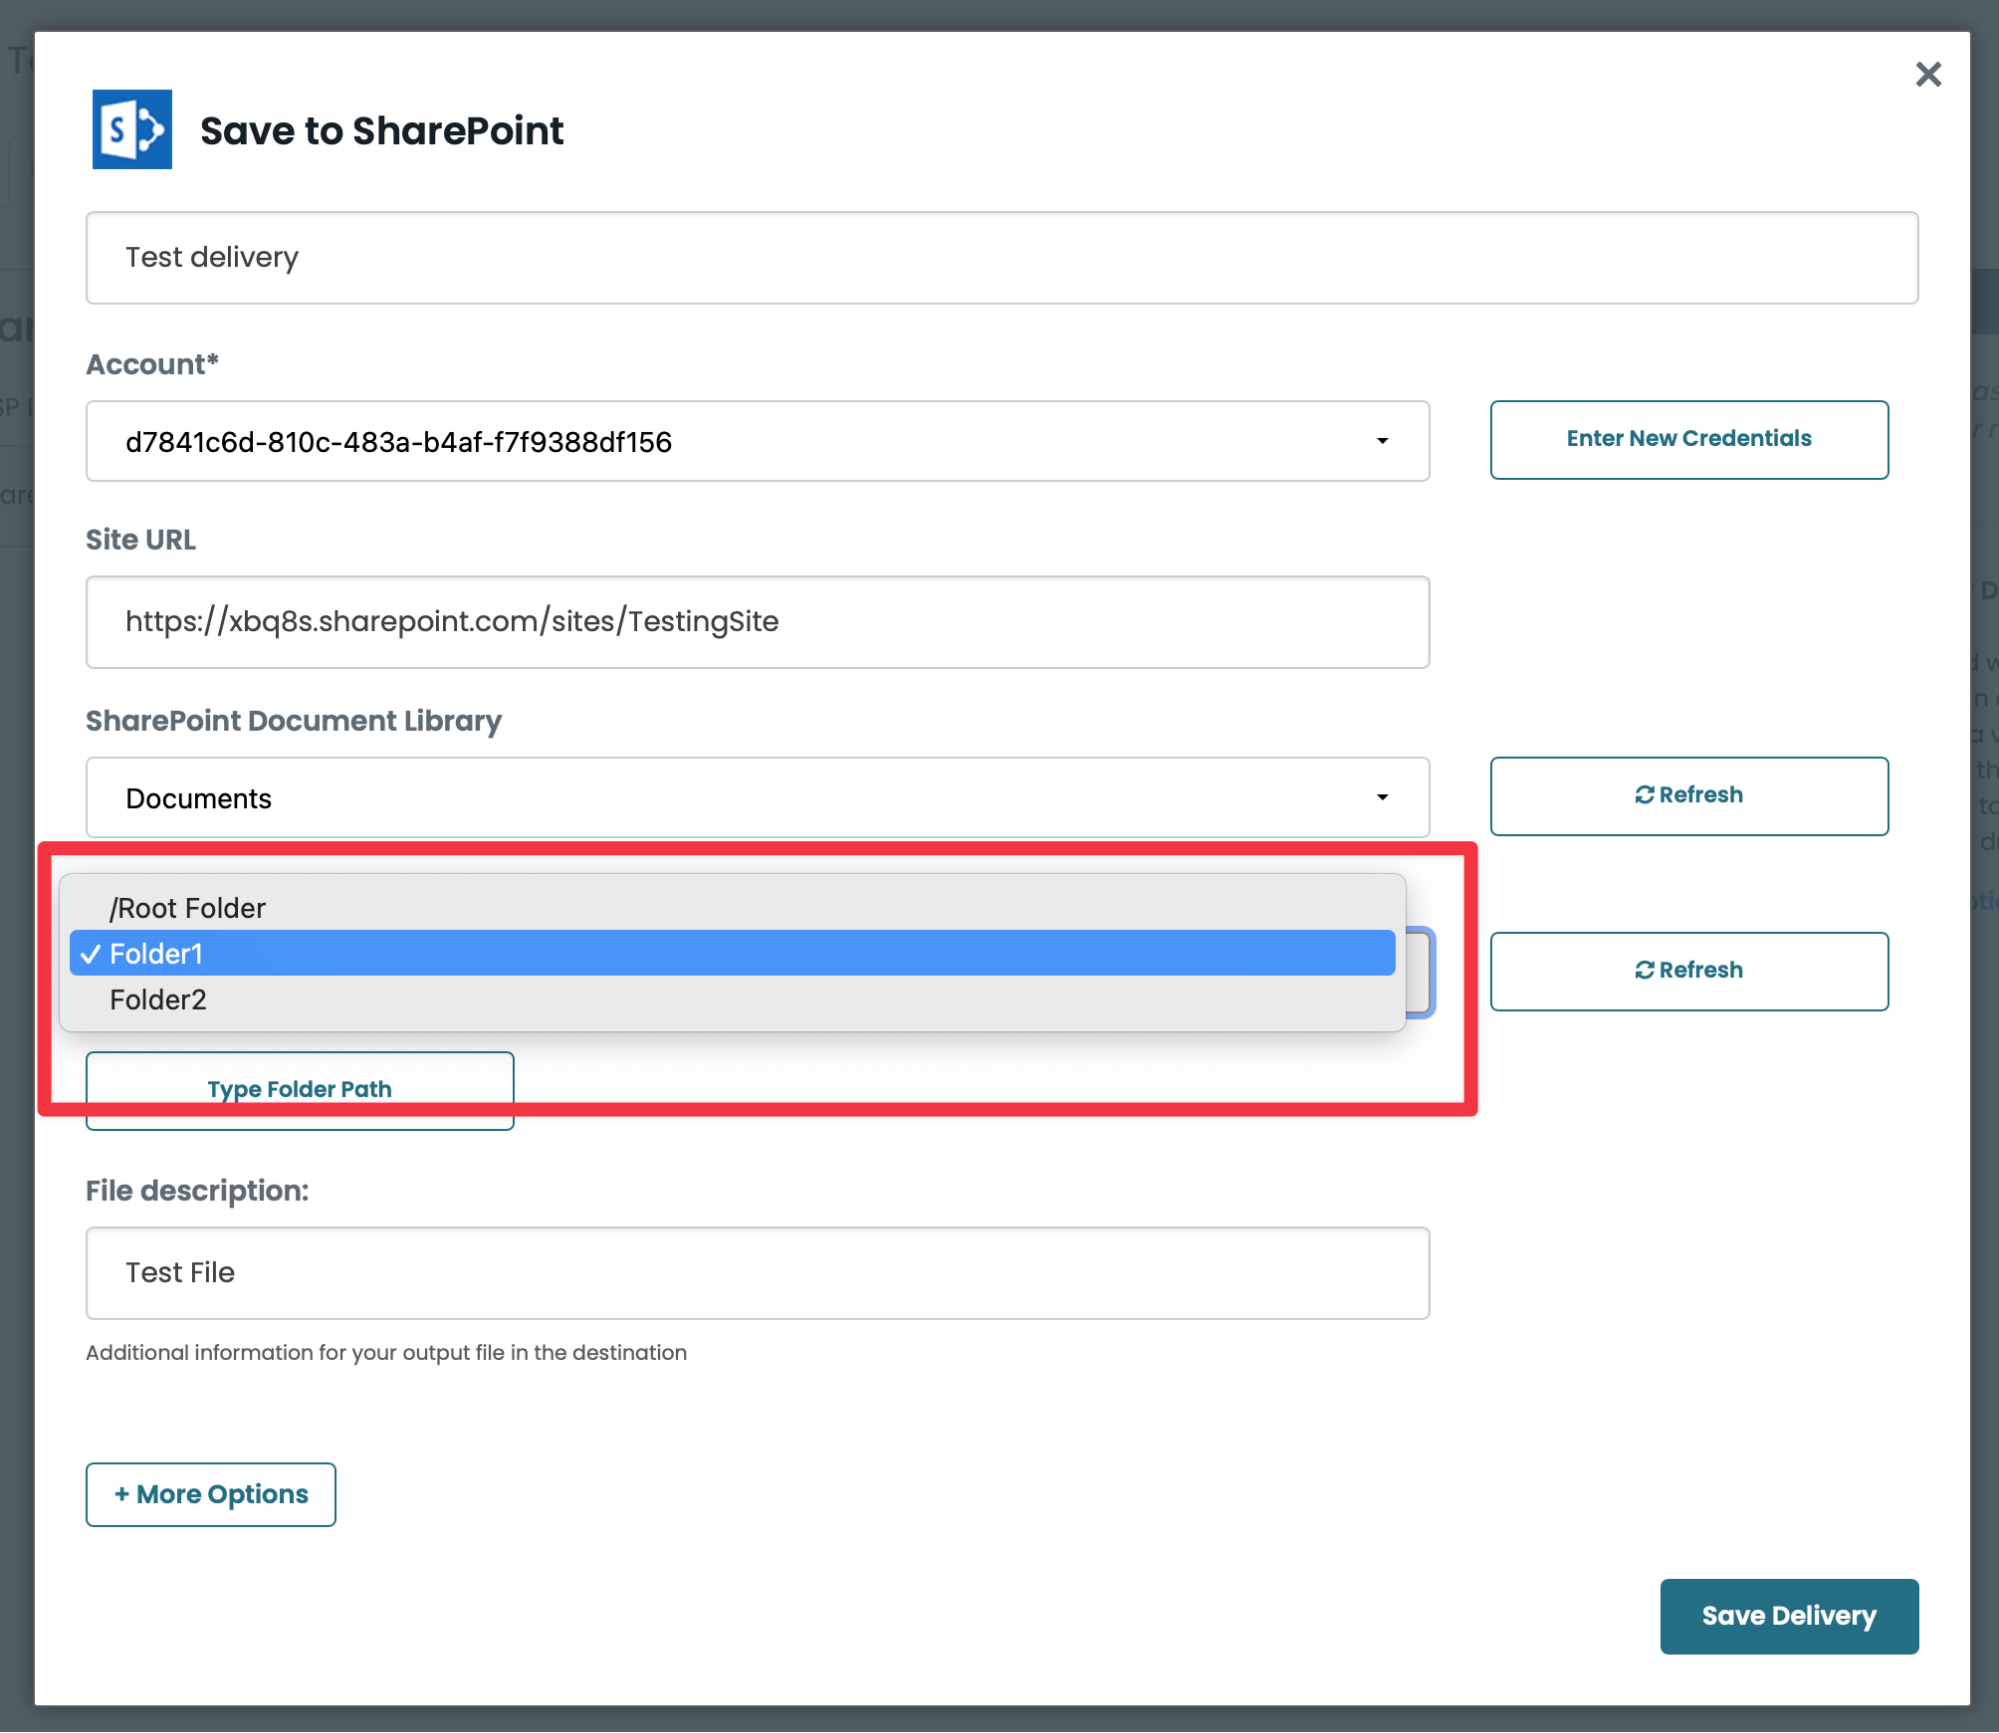The image size is (1999, 1733).
Task: Click Enter New Credentials button
Action: 1688,439
